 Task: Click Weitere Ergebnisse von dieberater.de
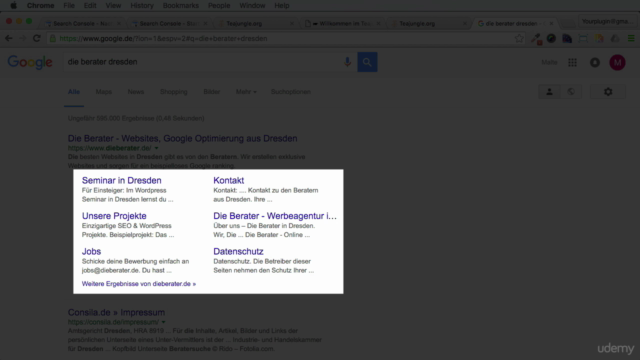point(139,284)
